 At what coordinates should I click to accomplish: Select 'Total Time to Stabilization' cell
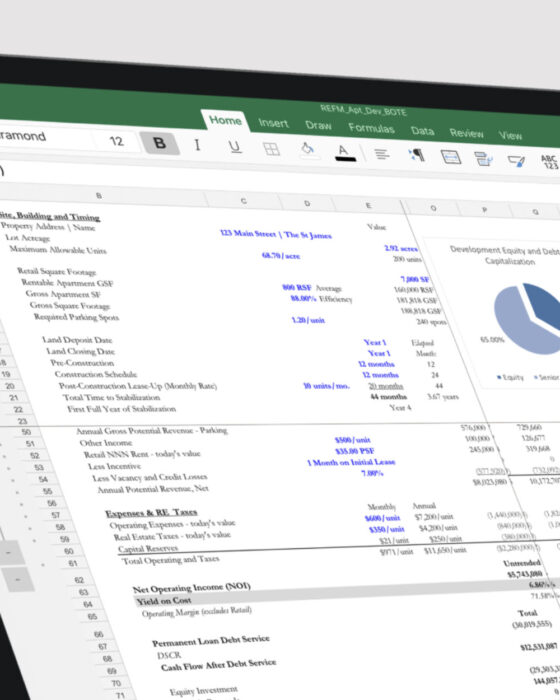(111, 397)
